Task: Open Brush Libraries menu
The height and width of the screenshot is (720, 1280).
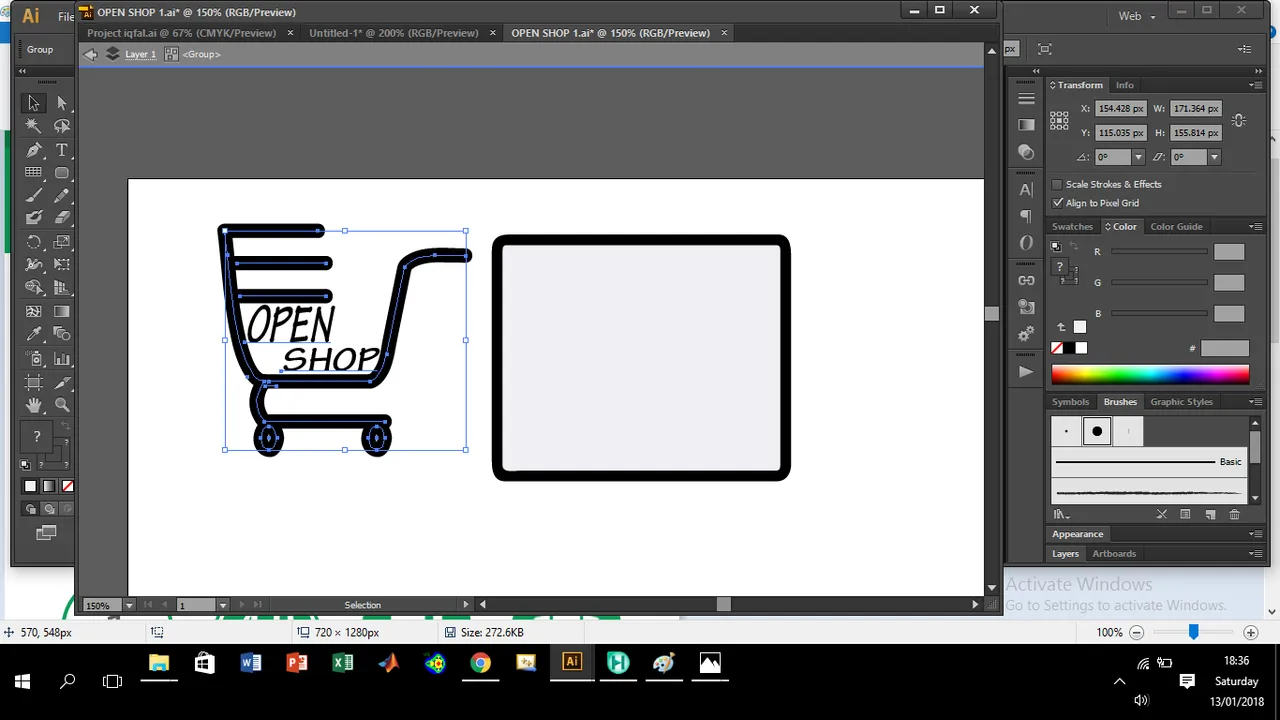Action: (x=1061, y=515)
